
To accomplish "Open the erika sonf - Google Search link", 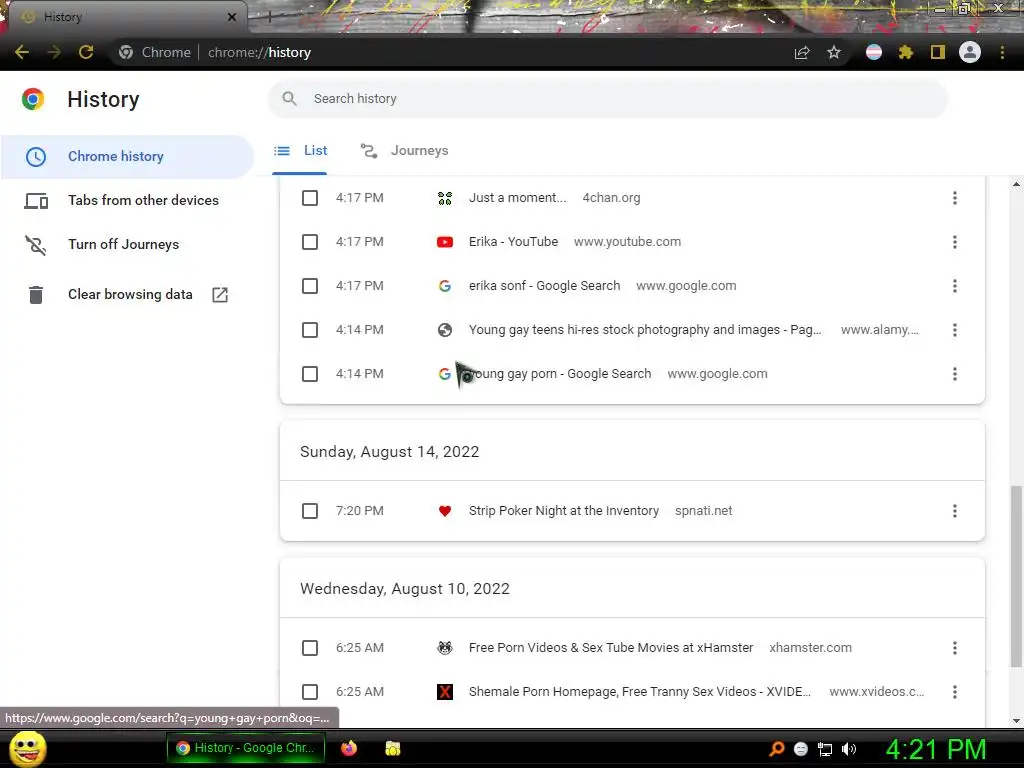I will point(545,286).
